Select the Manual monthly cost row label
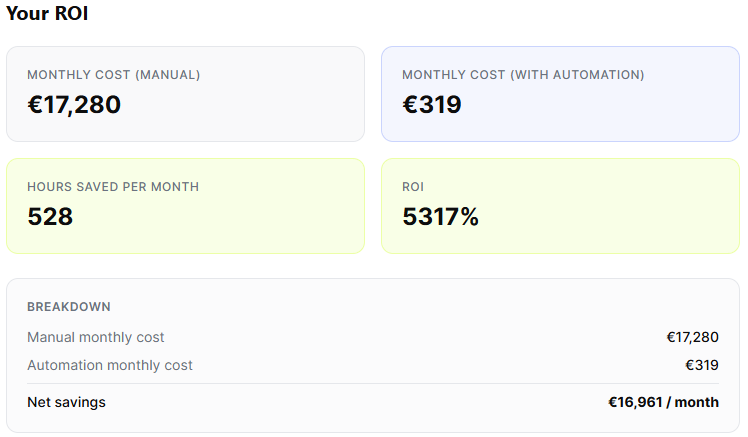Viewport: 748px width, 437px height. (x=96, y=337)
